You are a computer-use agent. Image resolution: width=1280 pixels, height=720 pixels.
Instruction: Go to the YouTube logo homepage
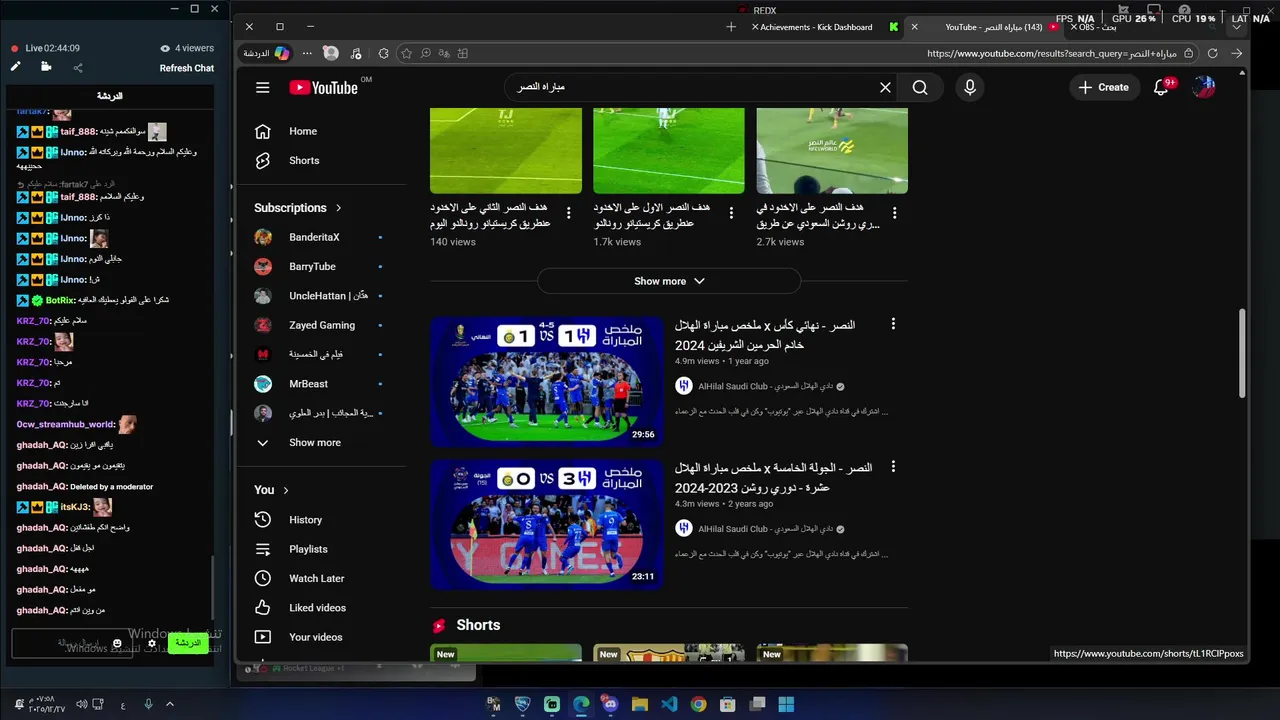coord(323,87)
